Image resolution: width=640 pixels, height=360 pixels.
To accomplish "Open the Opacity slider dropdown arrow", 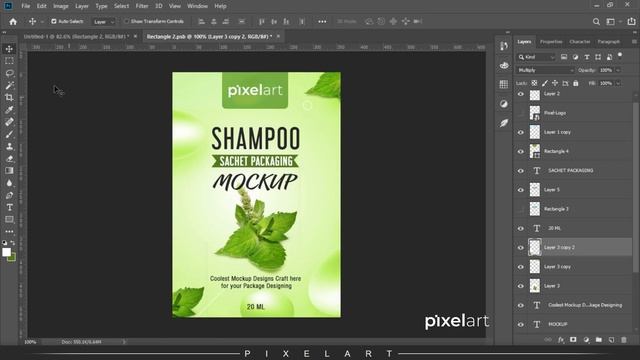I will 618,70.
